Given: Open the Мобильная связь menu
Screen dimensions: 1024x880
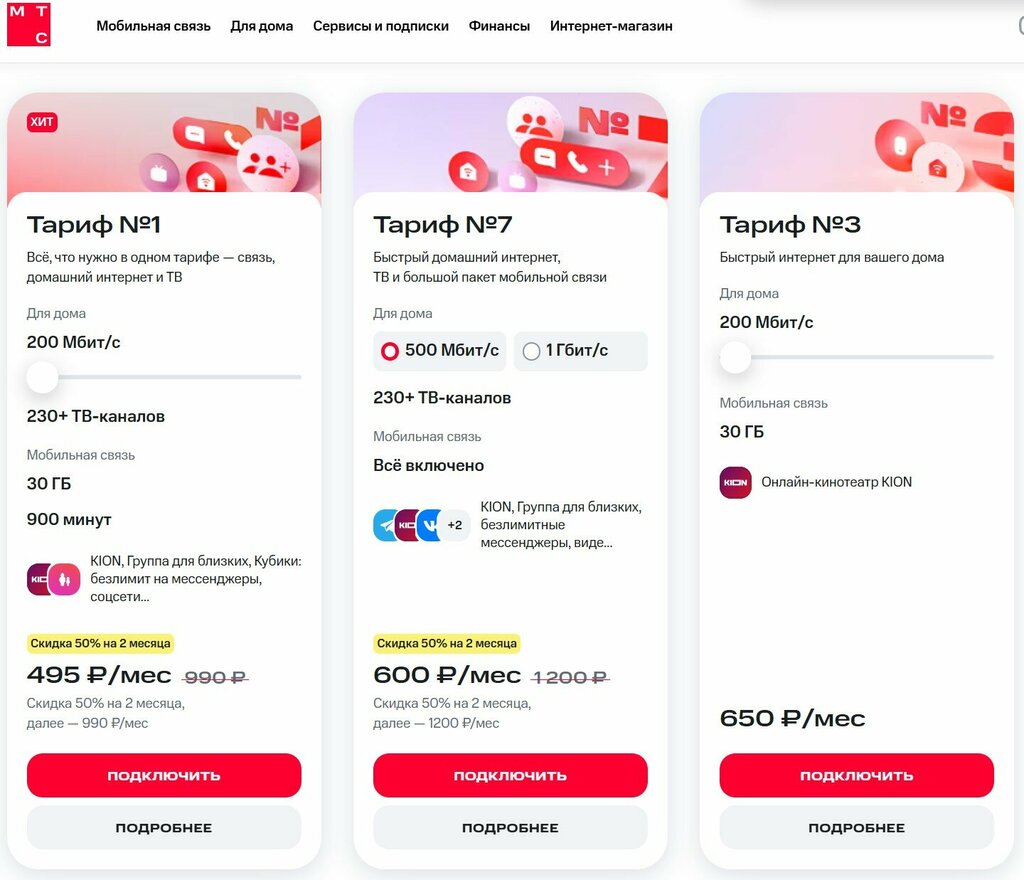Looking at the screenshot, I should coord(153,26).
